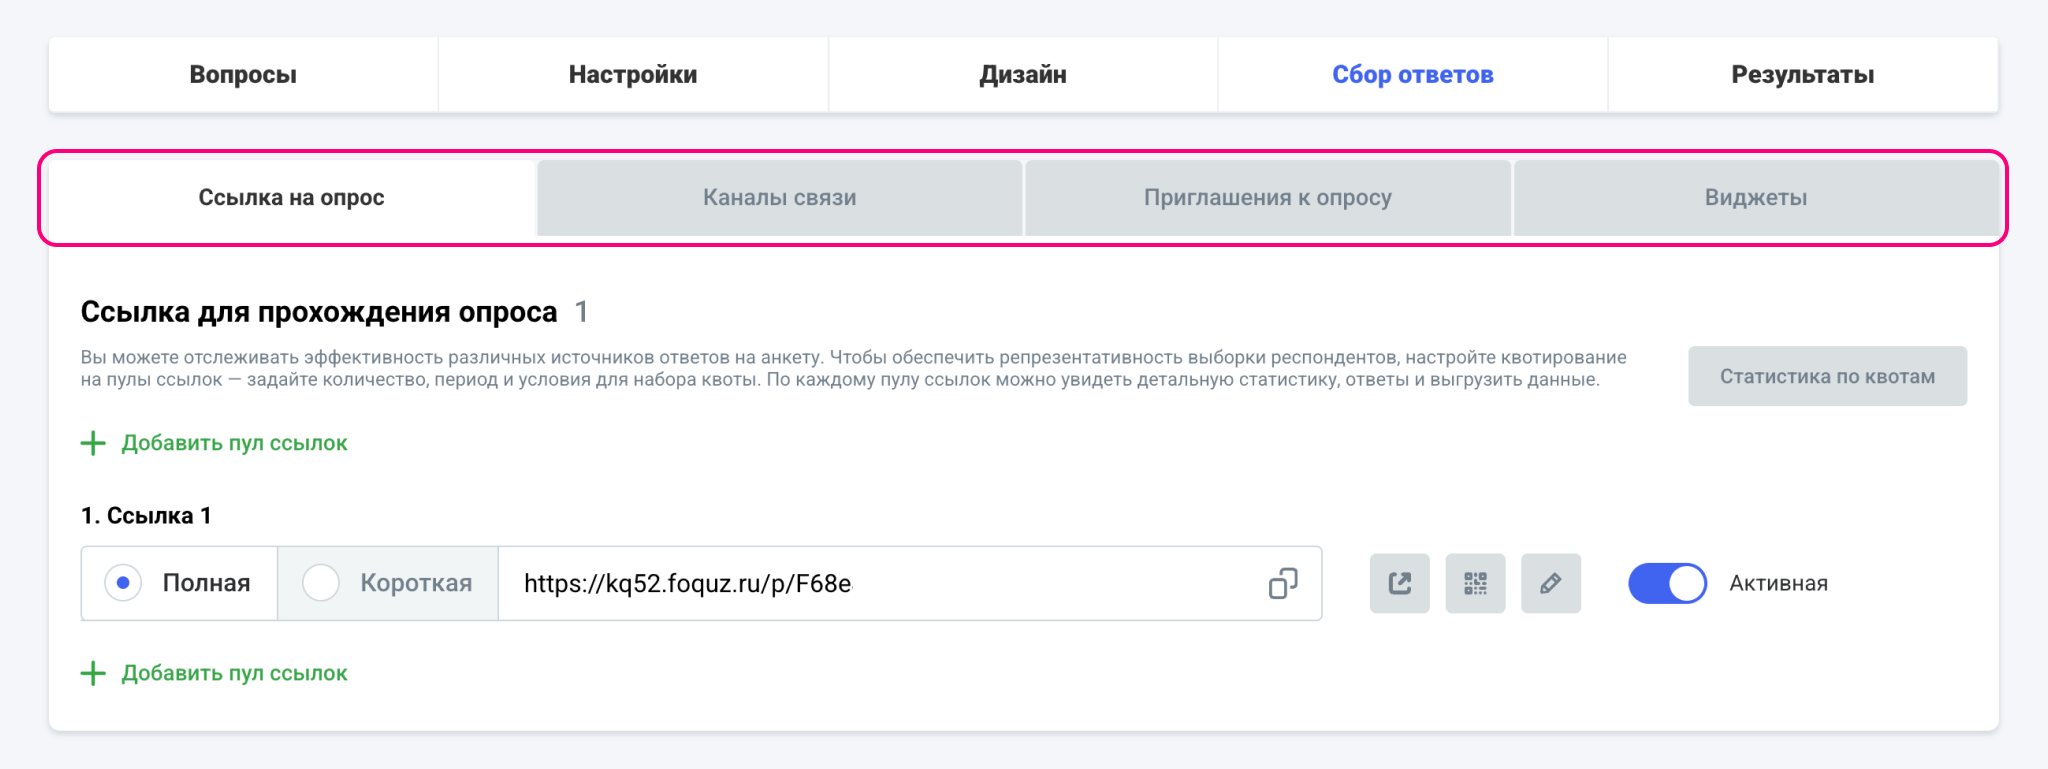Viewport: 2048px width, 769px height.
Task: Open Приглашения к опросу subtab
Action: click(x=1267, y=198)
